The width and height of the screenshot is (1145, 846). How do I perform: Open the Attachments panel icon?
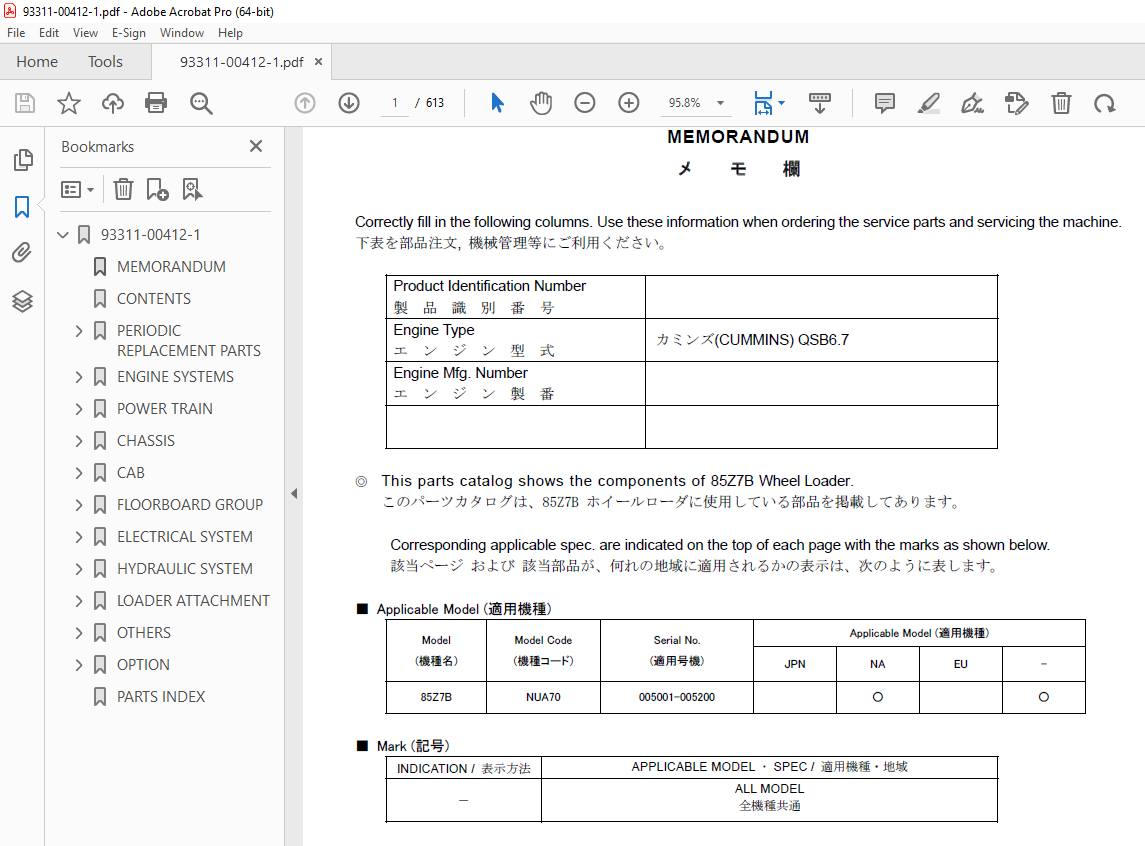(22, 253)
